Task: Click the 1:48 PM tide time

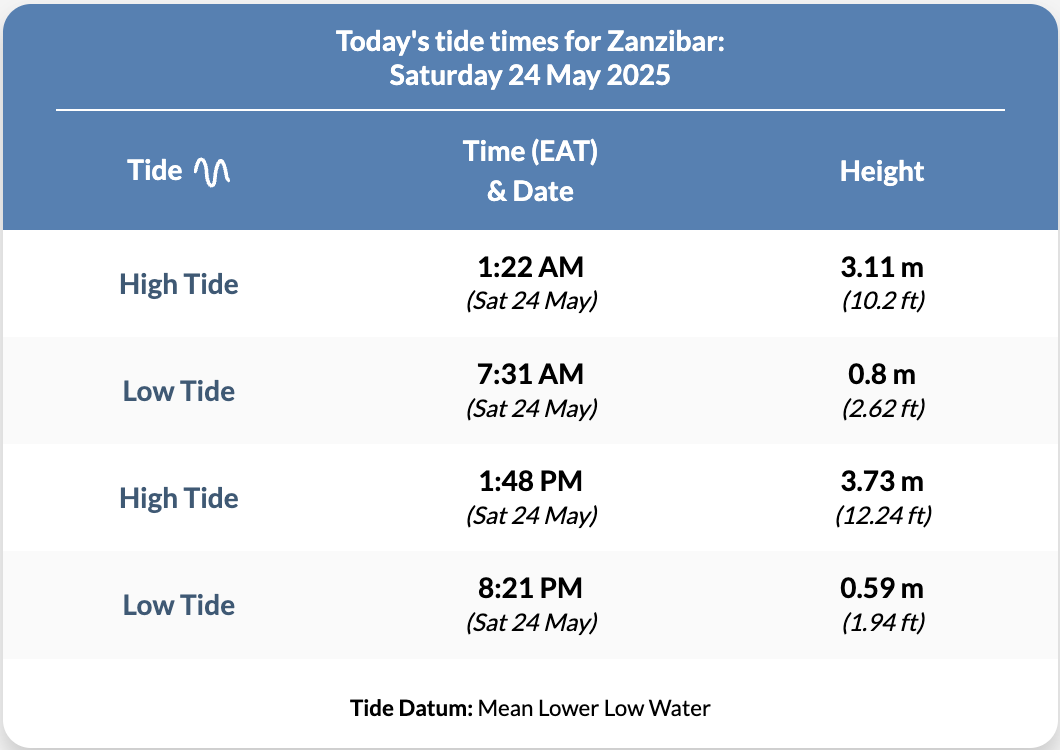Action: coord(530,482)
